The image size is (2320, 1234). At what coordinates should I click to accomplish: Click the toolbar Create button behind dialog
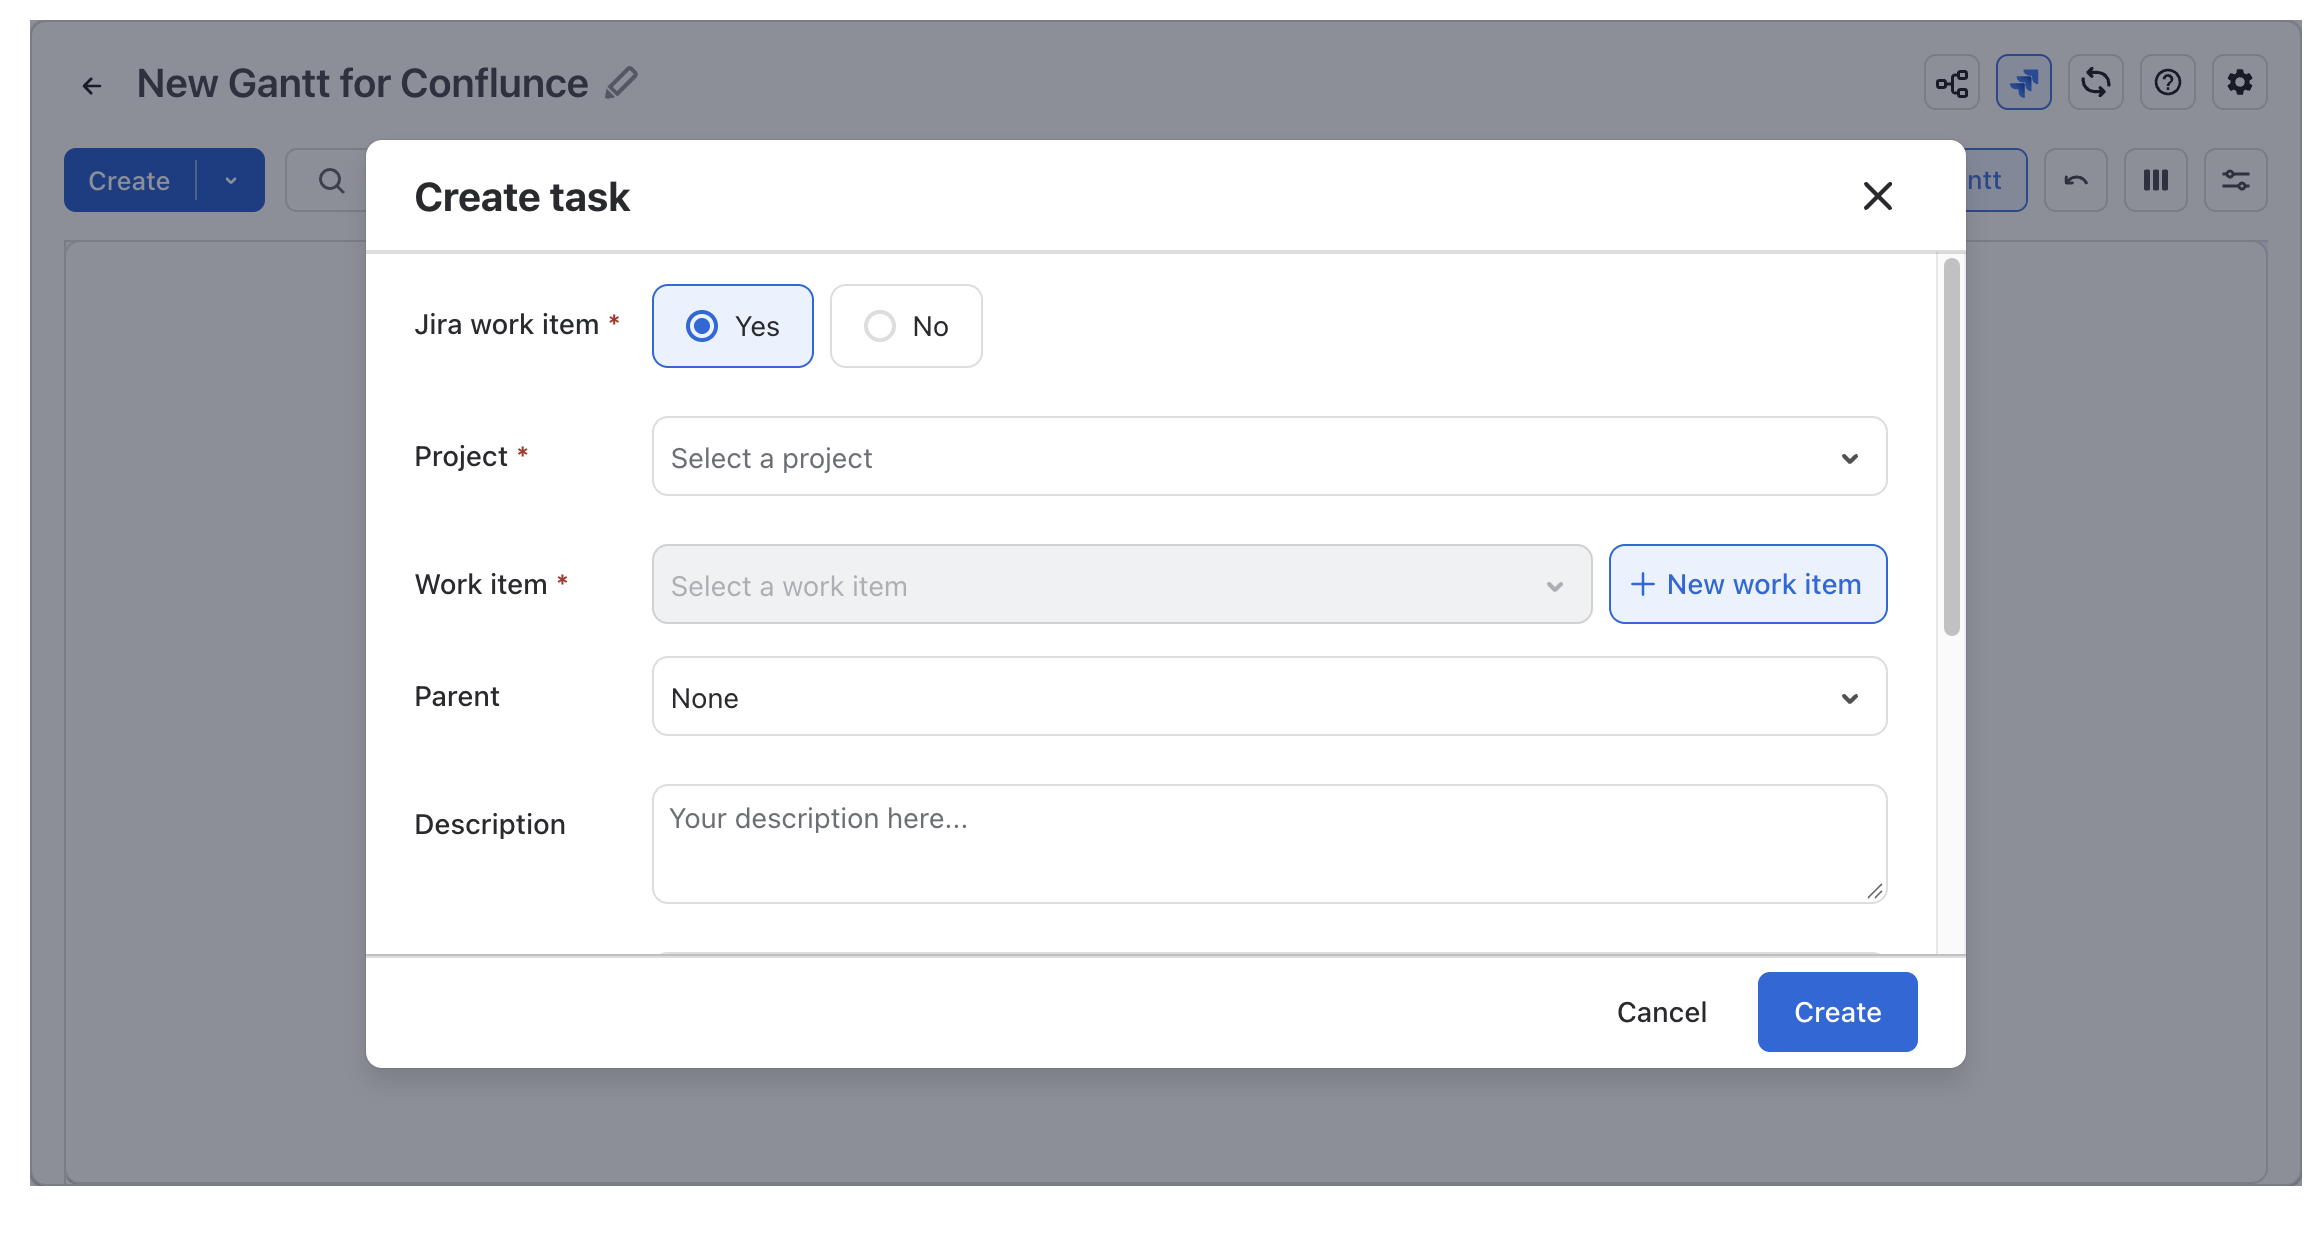(x=129, y=181)
